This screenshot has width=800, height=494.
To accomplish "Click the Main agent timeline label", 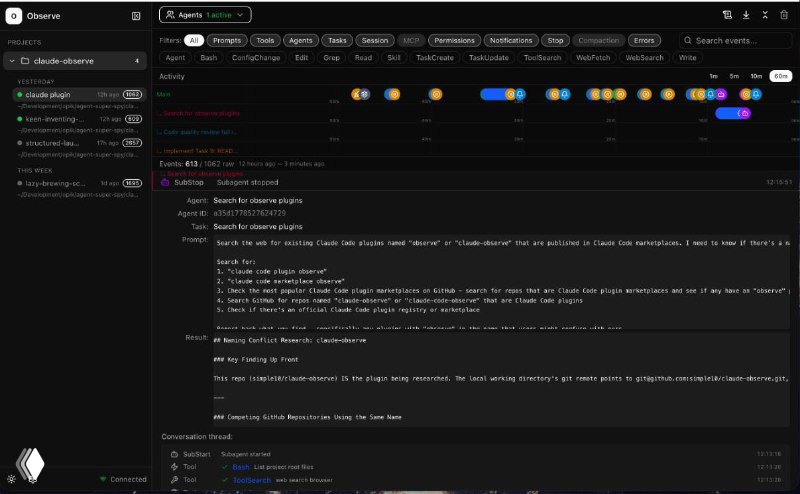I will (x=163, y=94).
